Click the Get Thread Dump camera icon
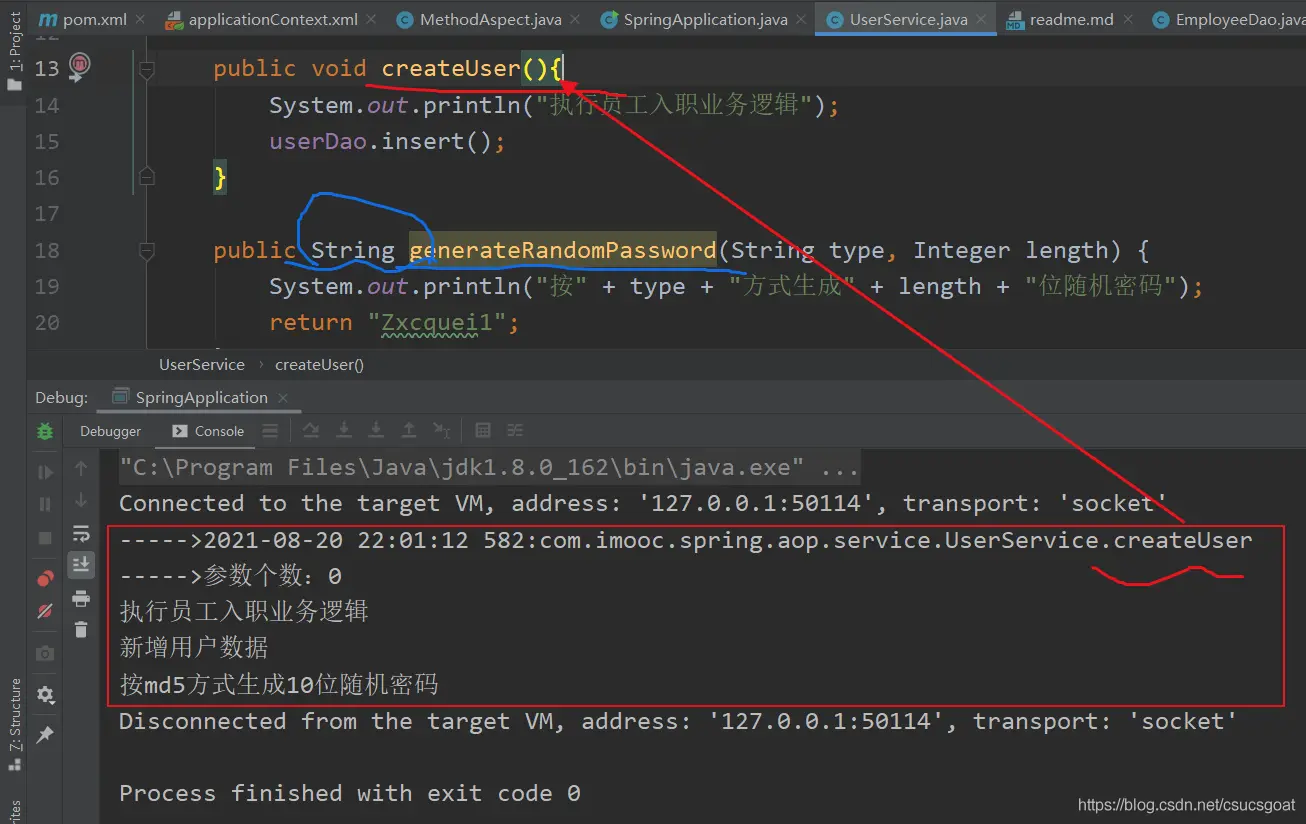Screen dimensions: 1306x824 (x=45, y=653)
